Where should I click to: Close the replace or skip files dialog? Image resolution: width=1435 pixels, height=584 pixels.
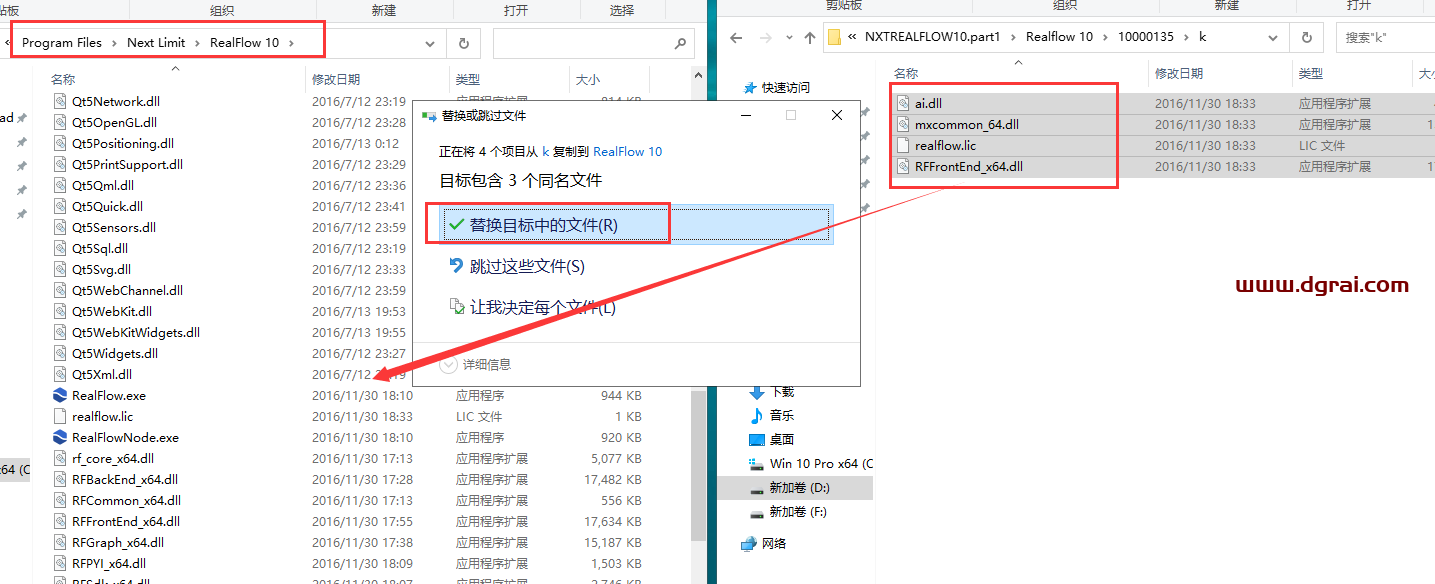coord(837,115)
